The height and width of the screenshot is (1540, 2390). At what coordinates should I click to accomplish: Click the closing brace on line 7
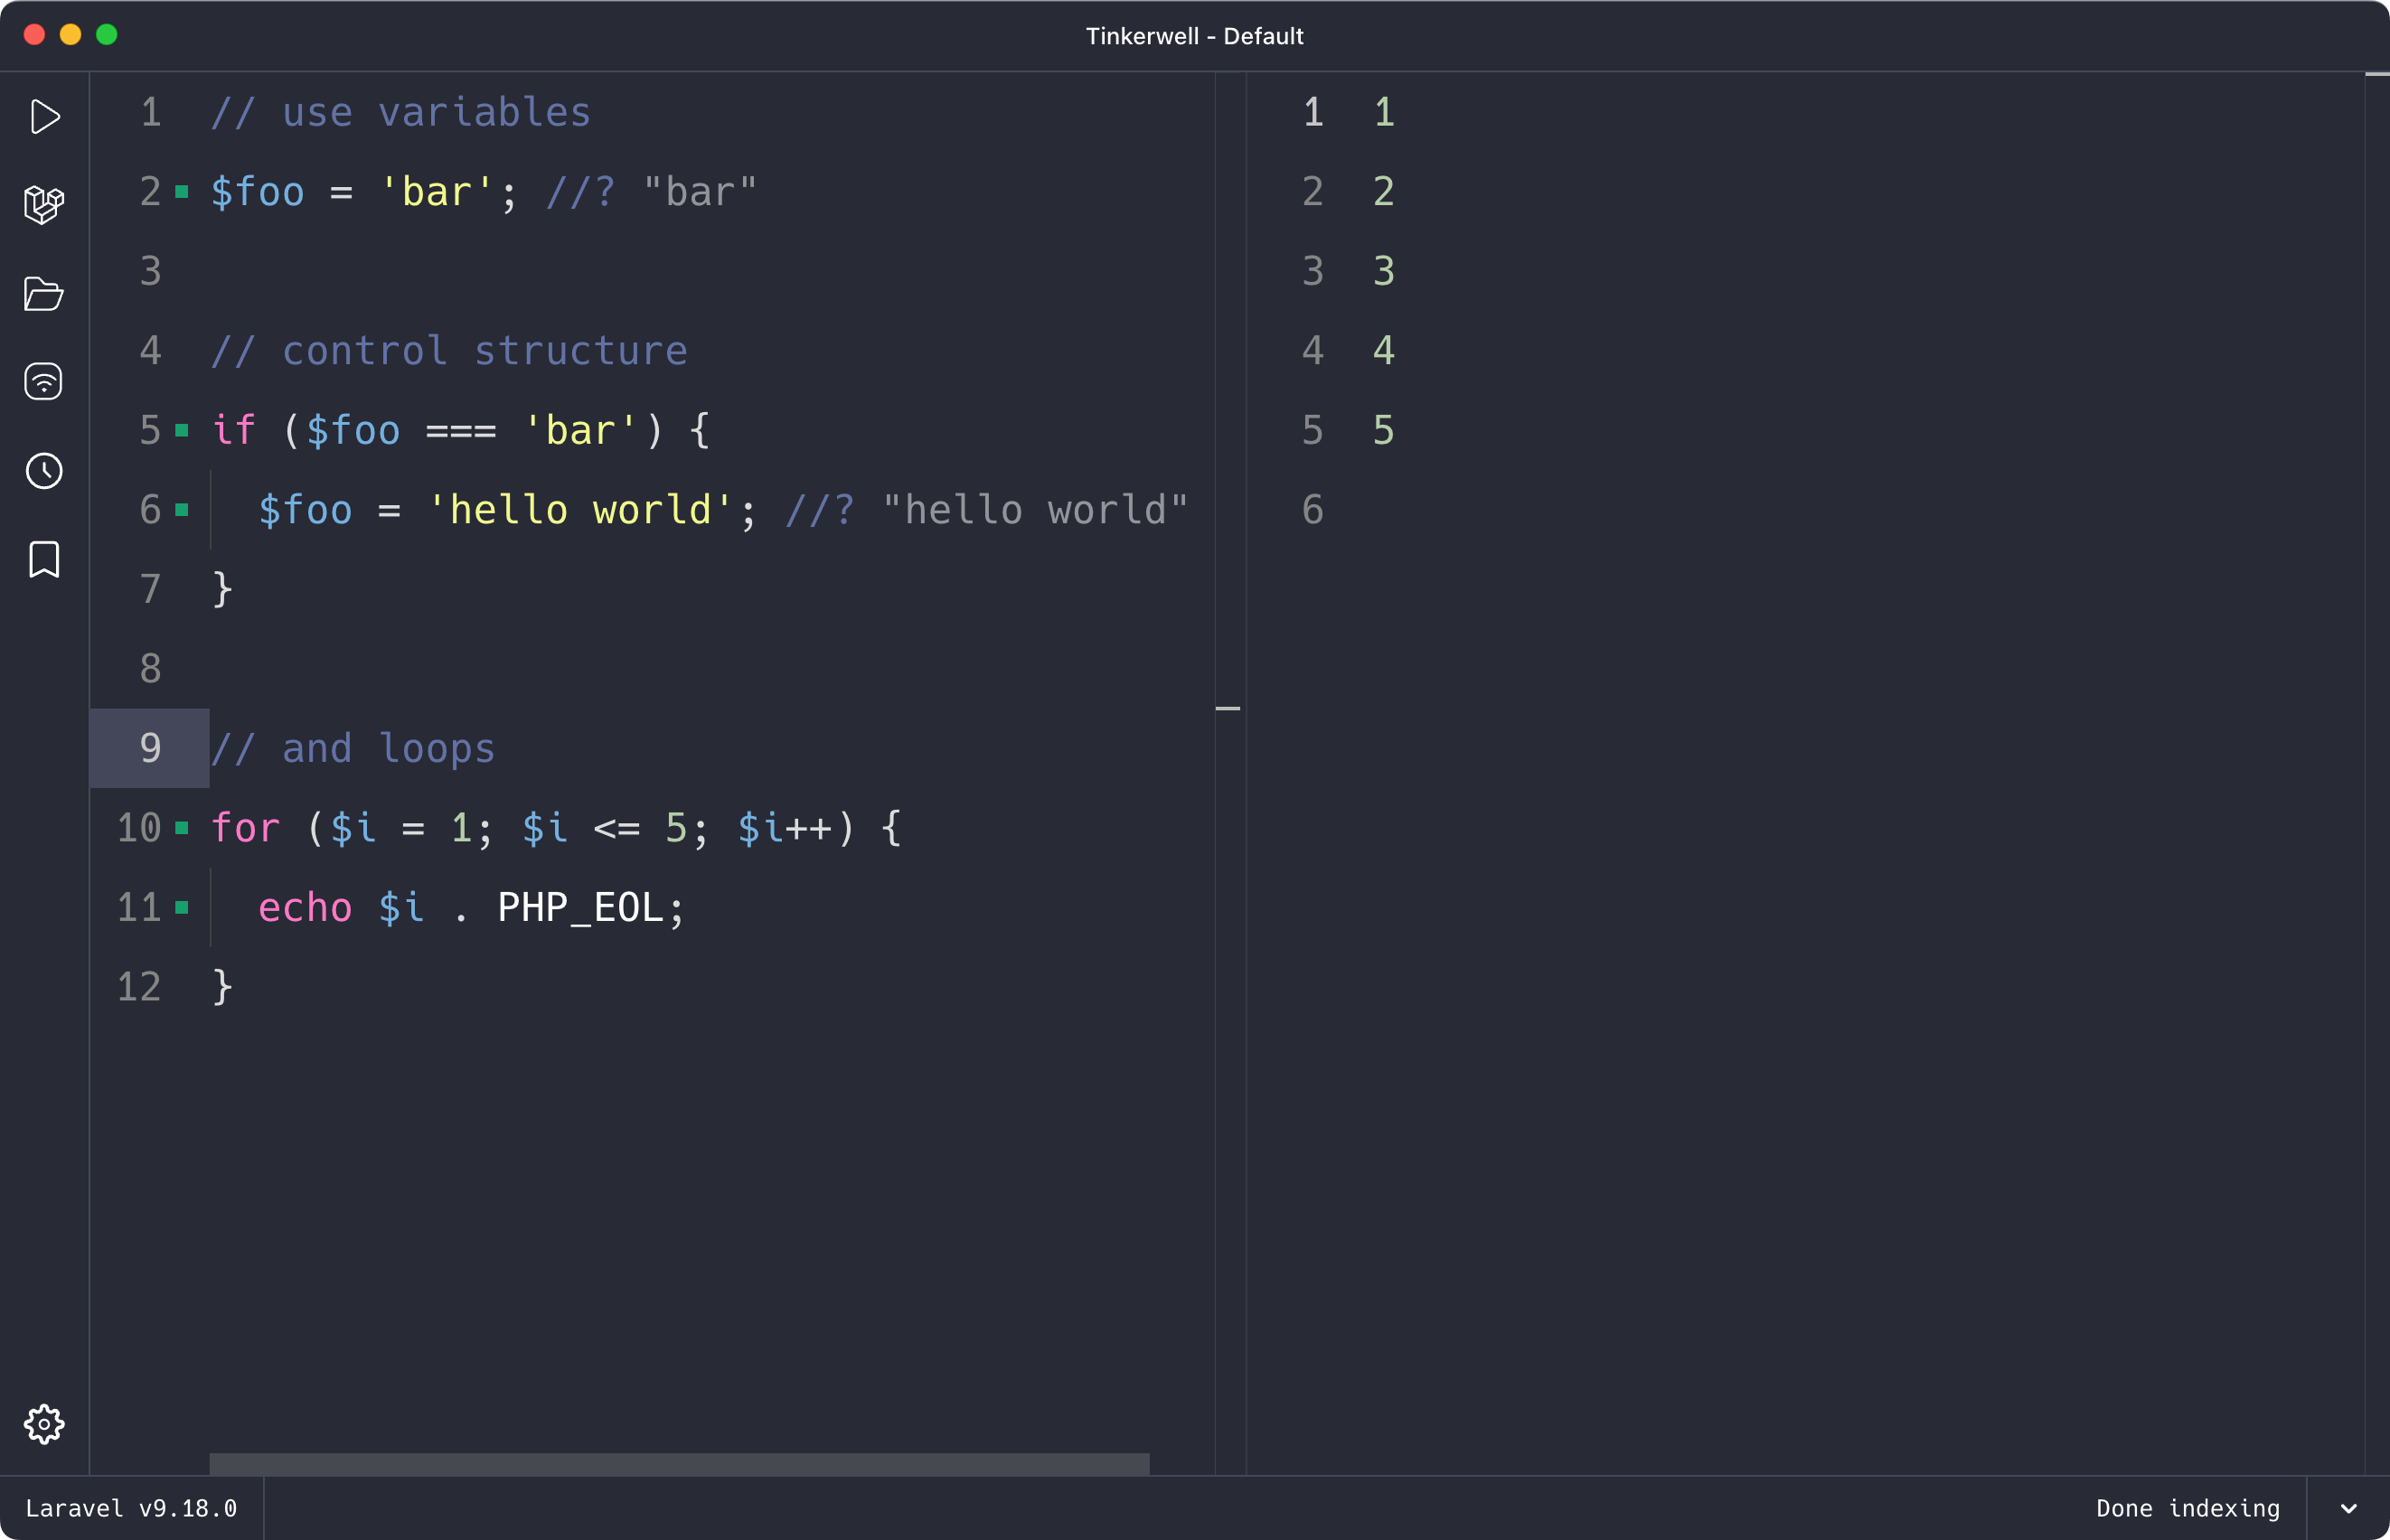click(222, 589)
